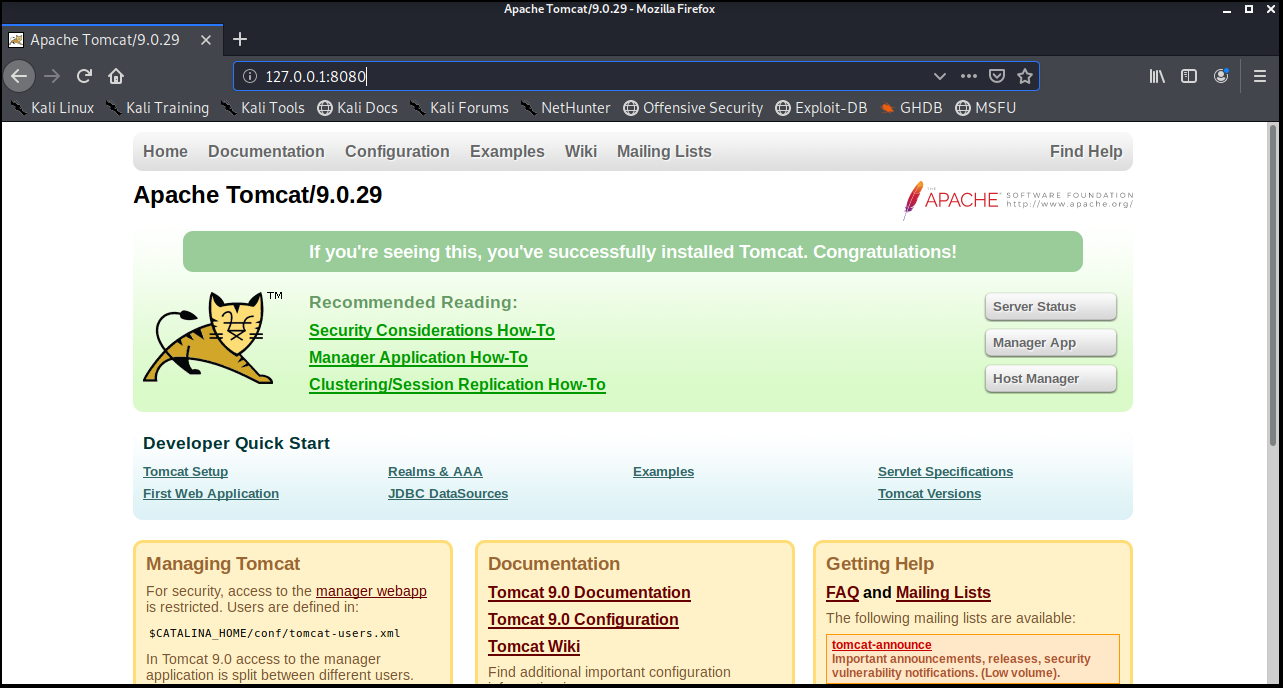Open Examples in the Tomcat navigation bar
Screen dimensions: 1283x688
tap(507, 152)
